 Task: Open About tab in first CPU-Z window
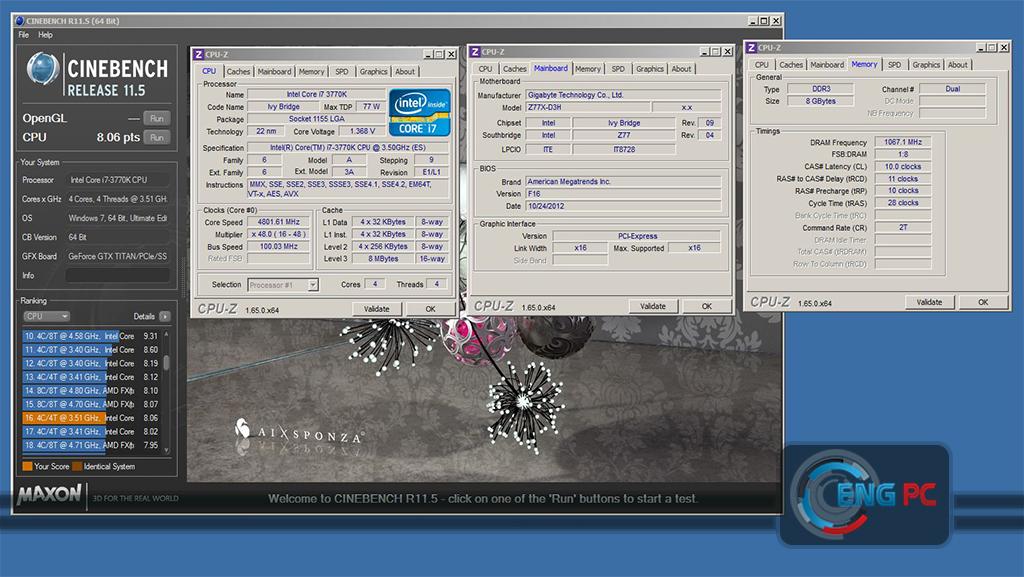click(x=405, y=72)
